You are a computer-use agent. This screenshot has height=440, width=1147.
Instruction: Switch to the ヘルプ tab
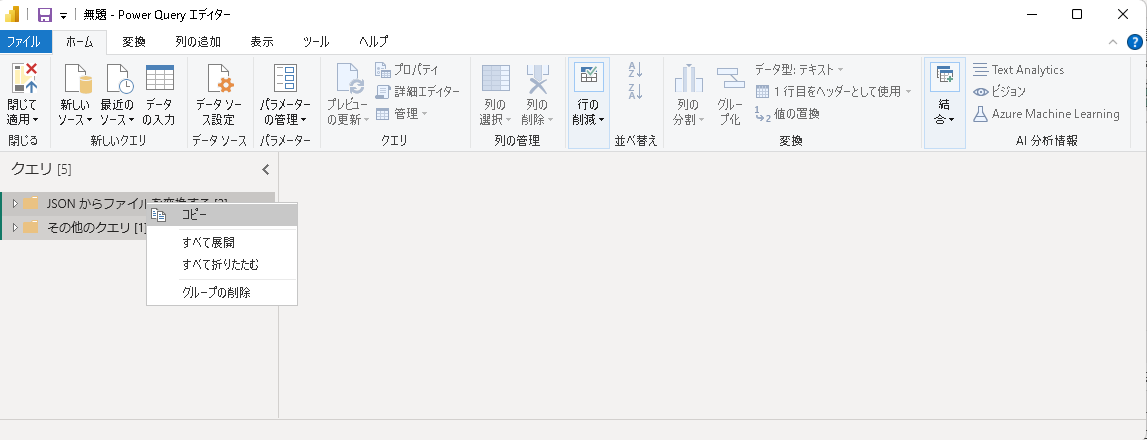373,42
